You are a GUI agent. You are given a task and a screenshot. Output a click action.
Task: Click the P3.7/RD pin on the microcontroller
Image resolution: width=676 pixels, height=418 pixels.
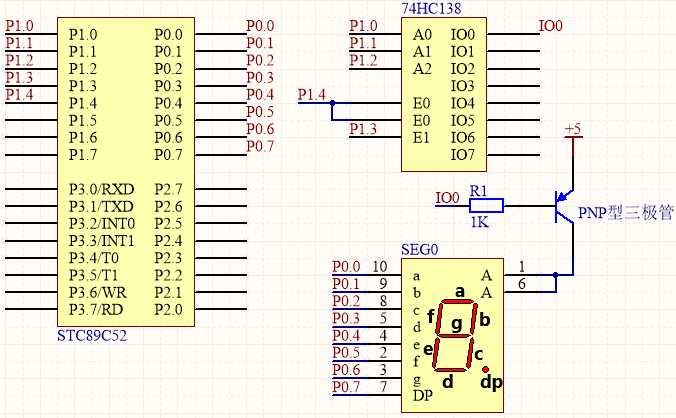tap(98, 308)
